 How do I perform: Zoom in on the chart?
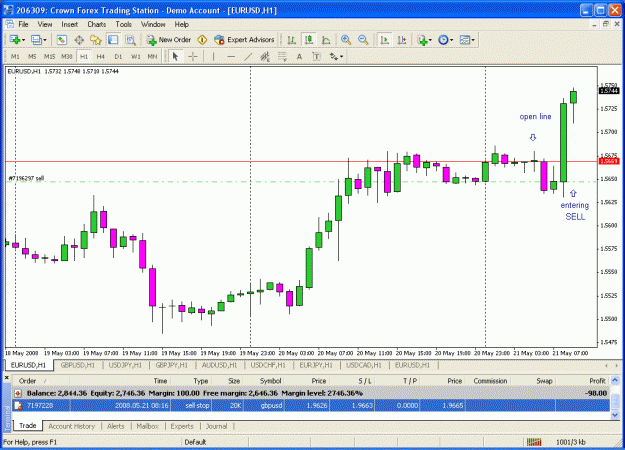(346, 40)
